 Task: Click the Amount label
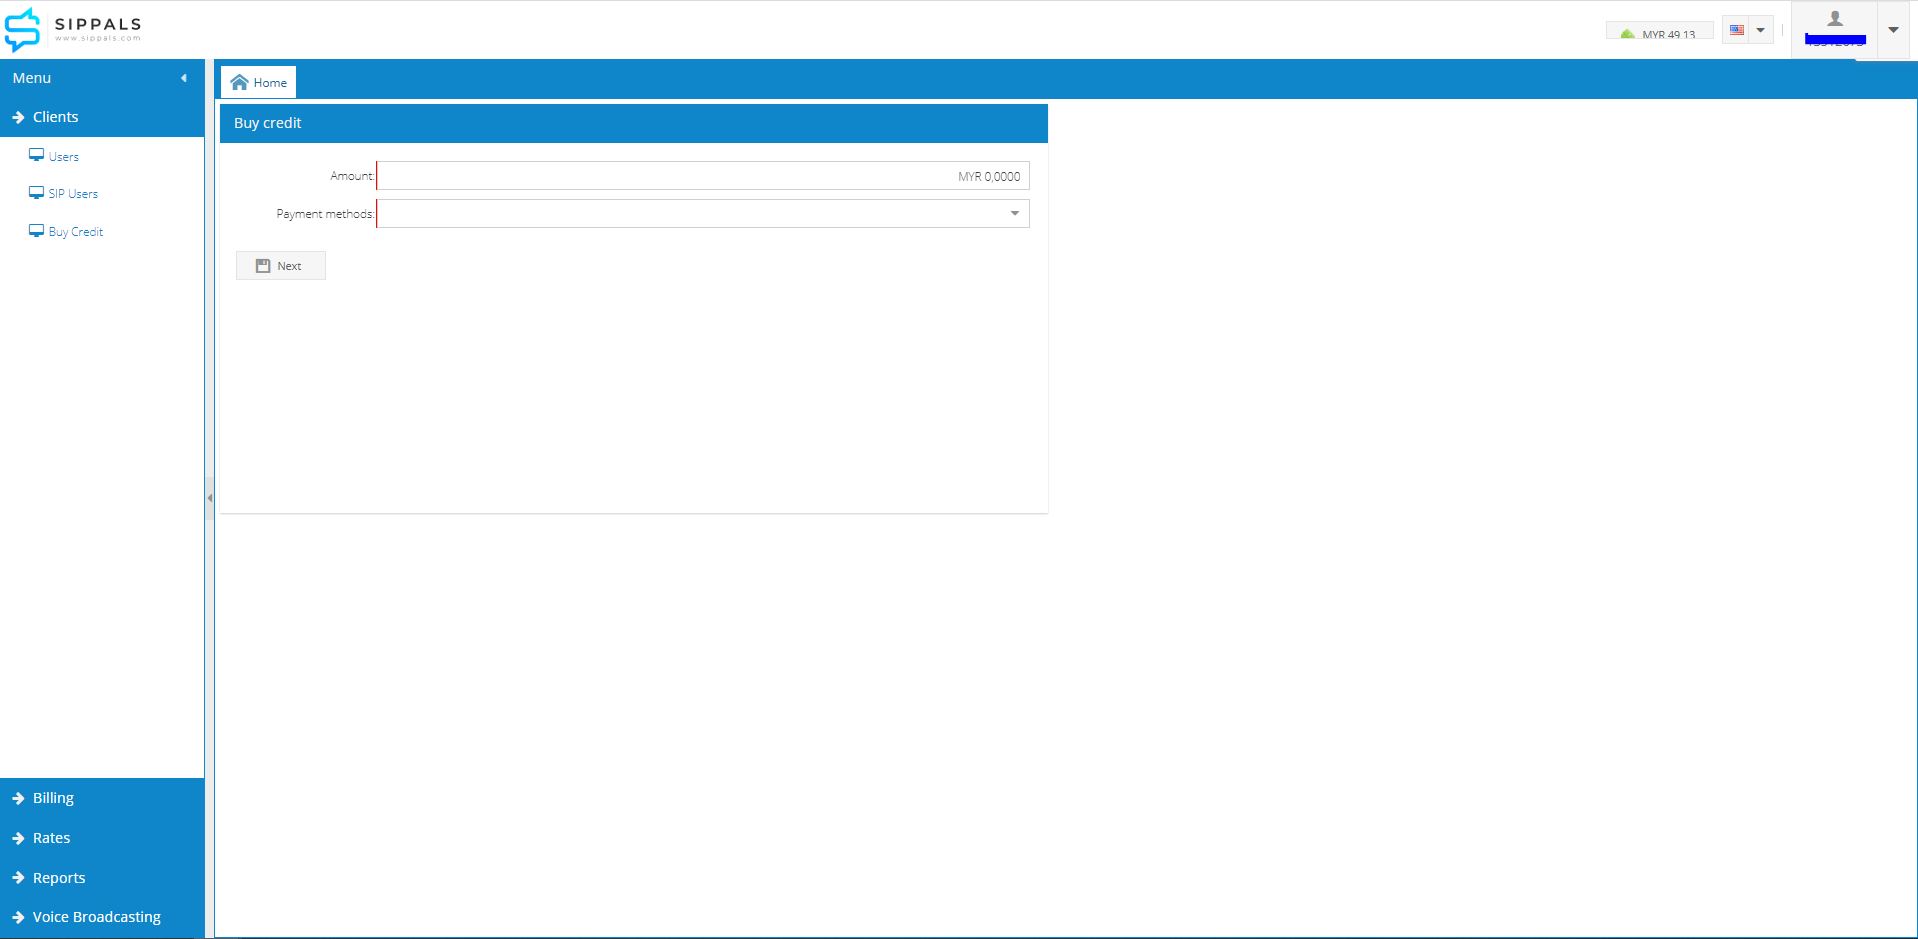click(352, 176)
